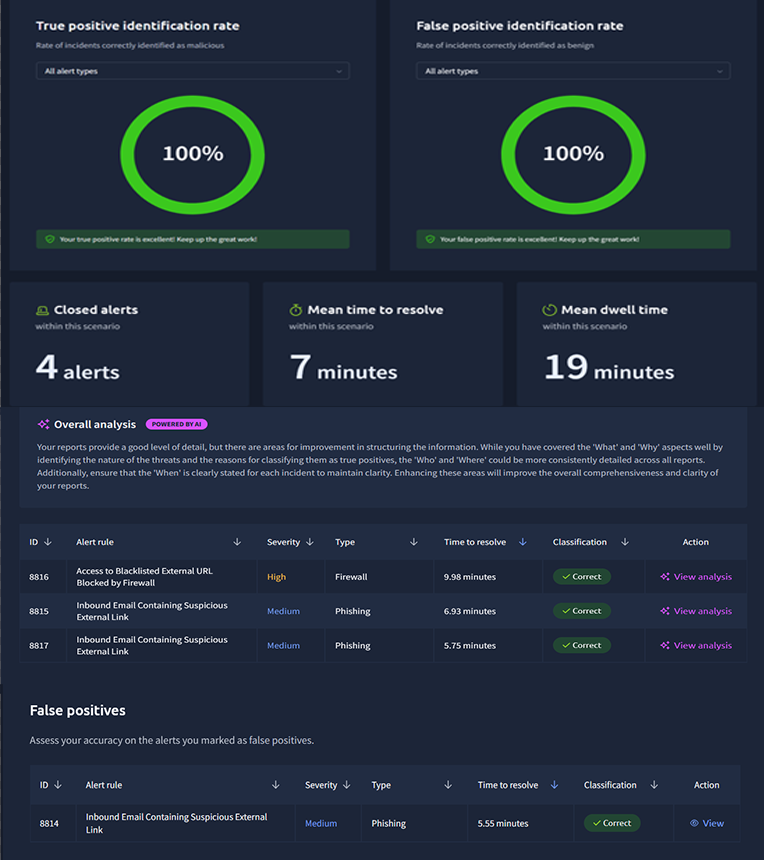
Task: Select alert ID 8814 cell
Action: (49, 823)
